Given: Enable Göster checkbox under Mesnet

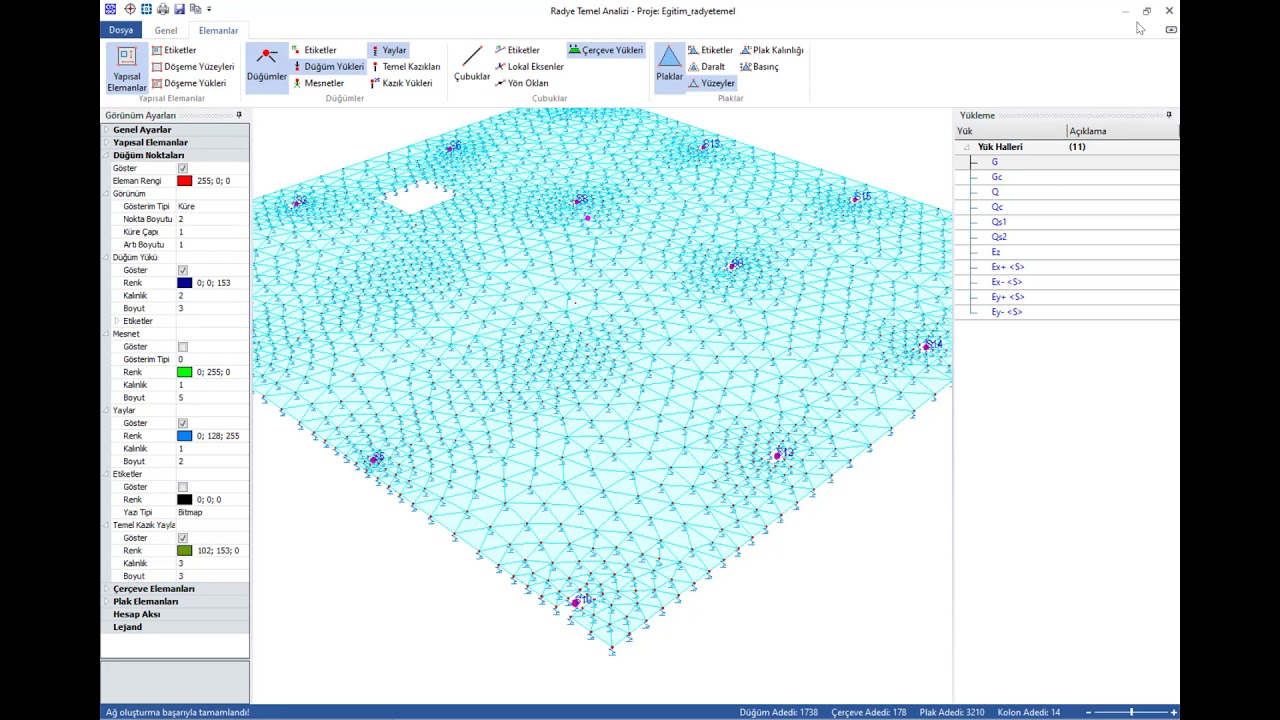Looking at the screenshot, I should point(182,347).
